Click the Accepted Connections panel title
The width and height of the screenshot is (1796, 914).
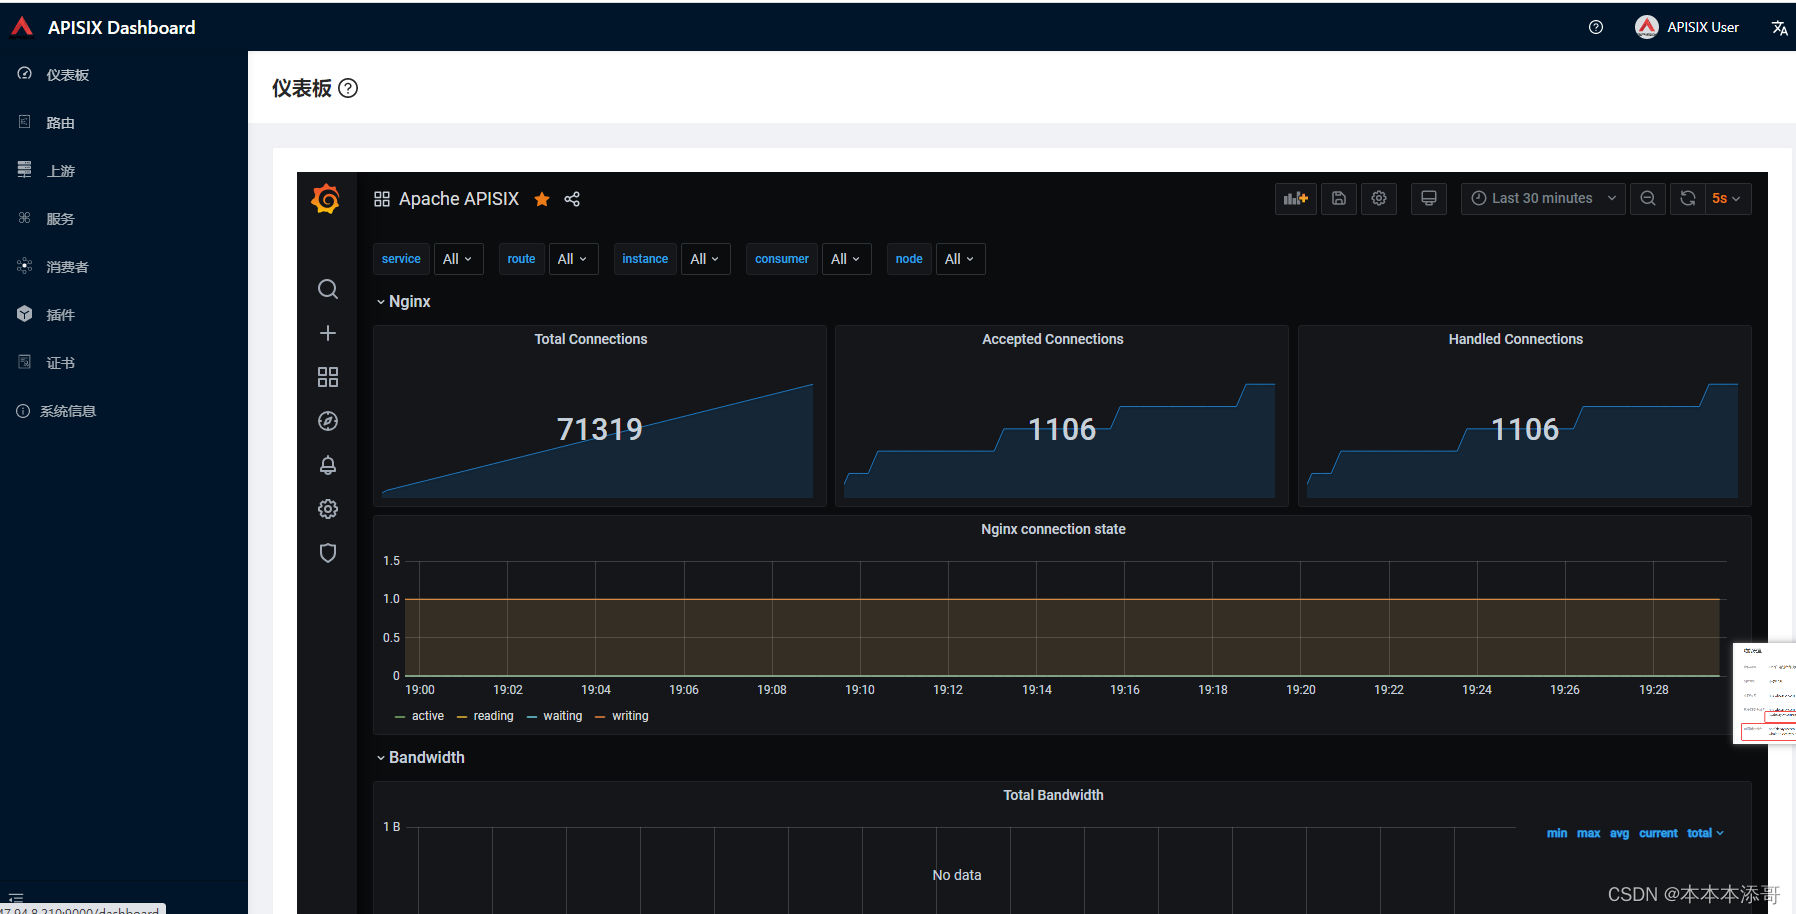click(x=1053, y=339)
